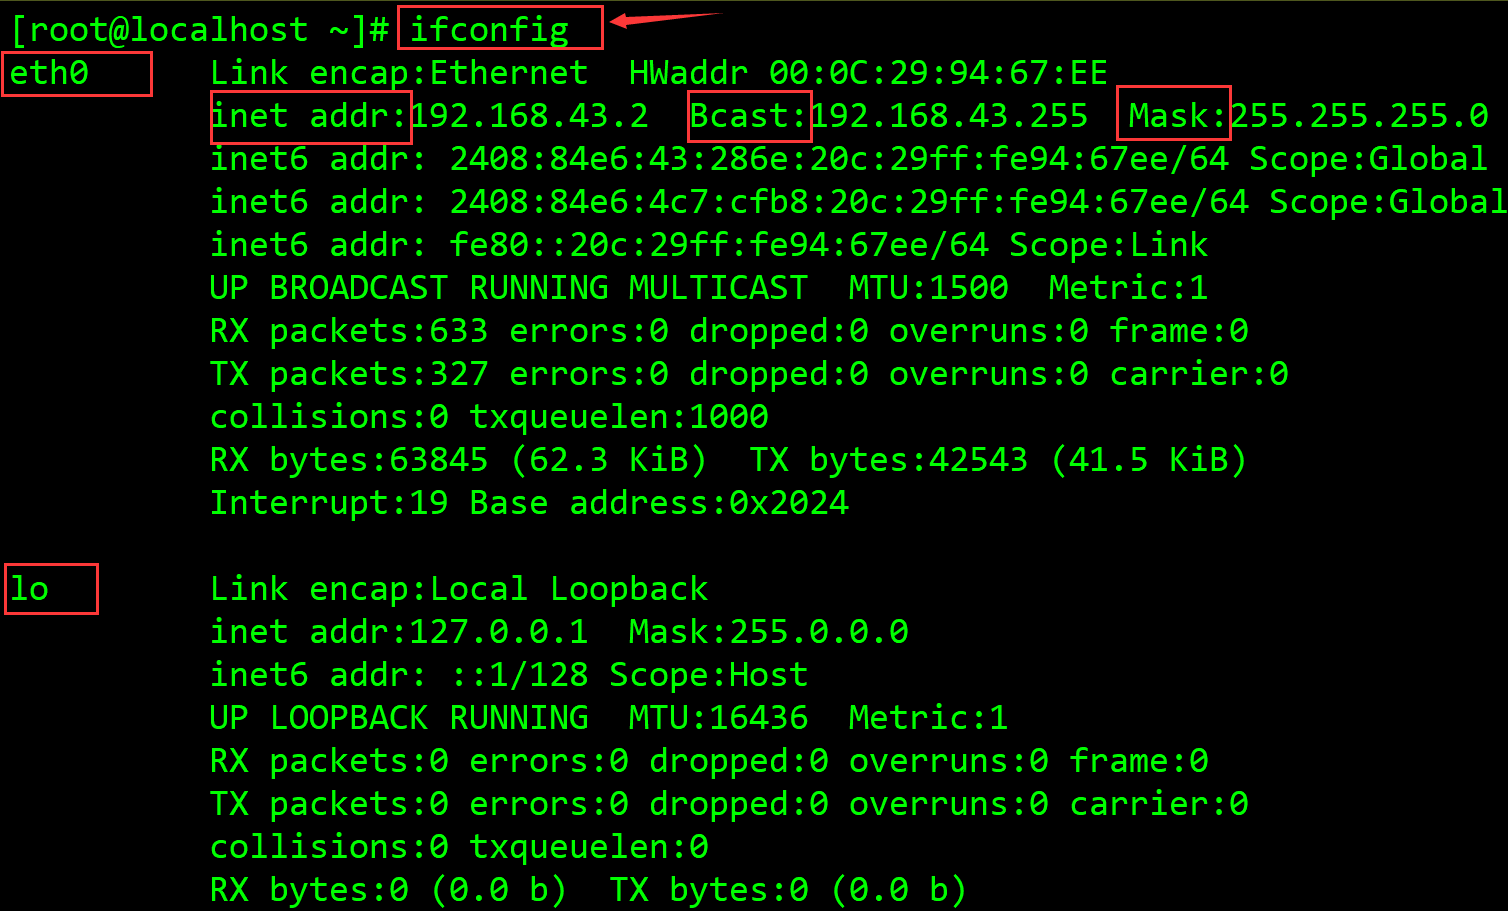
Task: Click the eth0 interface name
Action: click(49, 73)
